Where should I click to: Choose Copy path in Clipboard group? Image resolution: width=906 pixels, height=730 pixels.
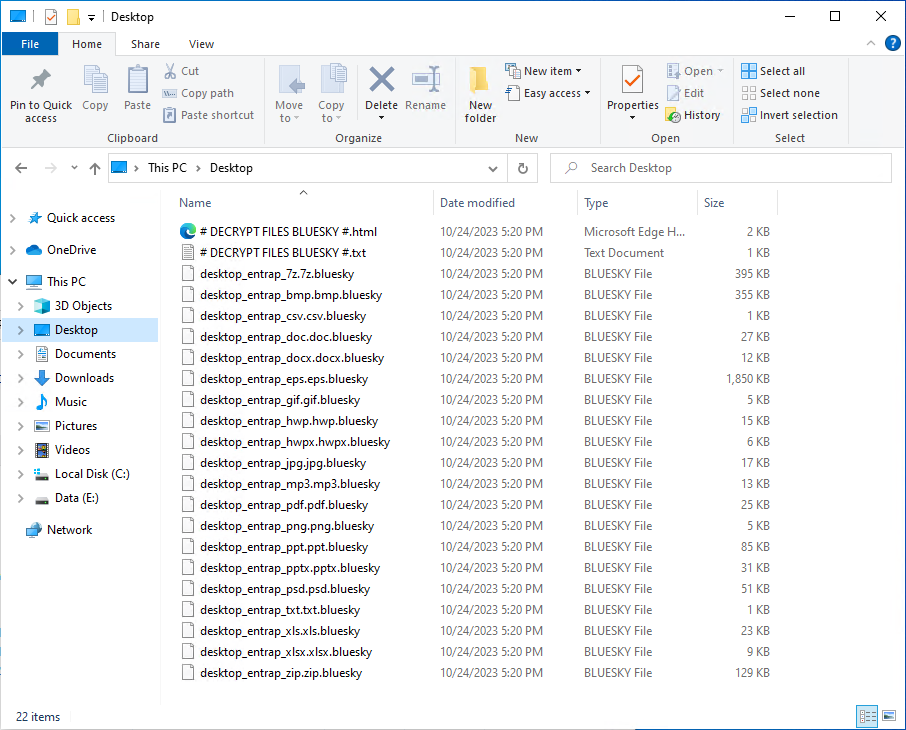[x=198, y=93]
